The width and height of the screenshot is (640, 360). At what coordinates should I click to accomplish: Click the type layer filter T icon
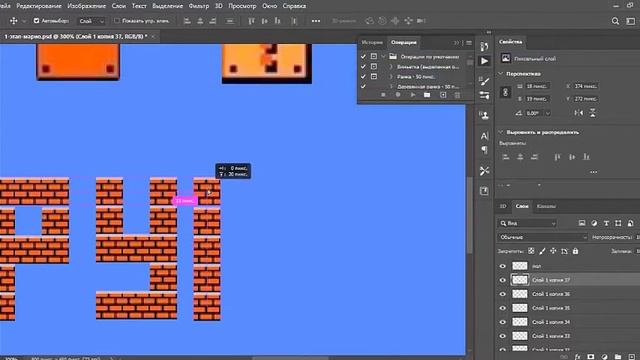[606, 223]
